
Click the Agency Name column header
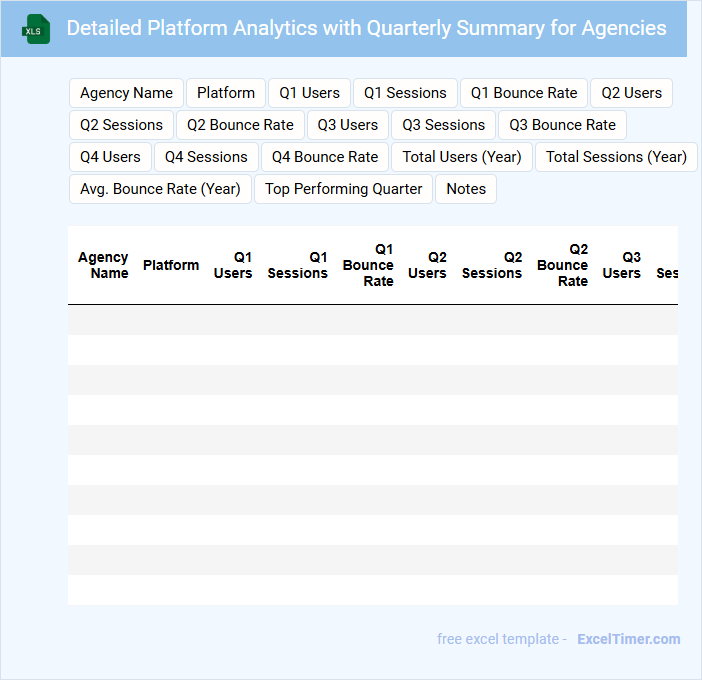tap(103, 265)
